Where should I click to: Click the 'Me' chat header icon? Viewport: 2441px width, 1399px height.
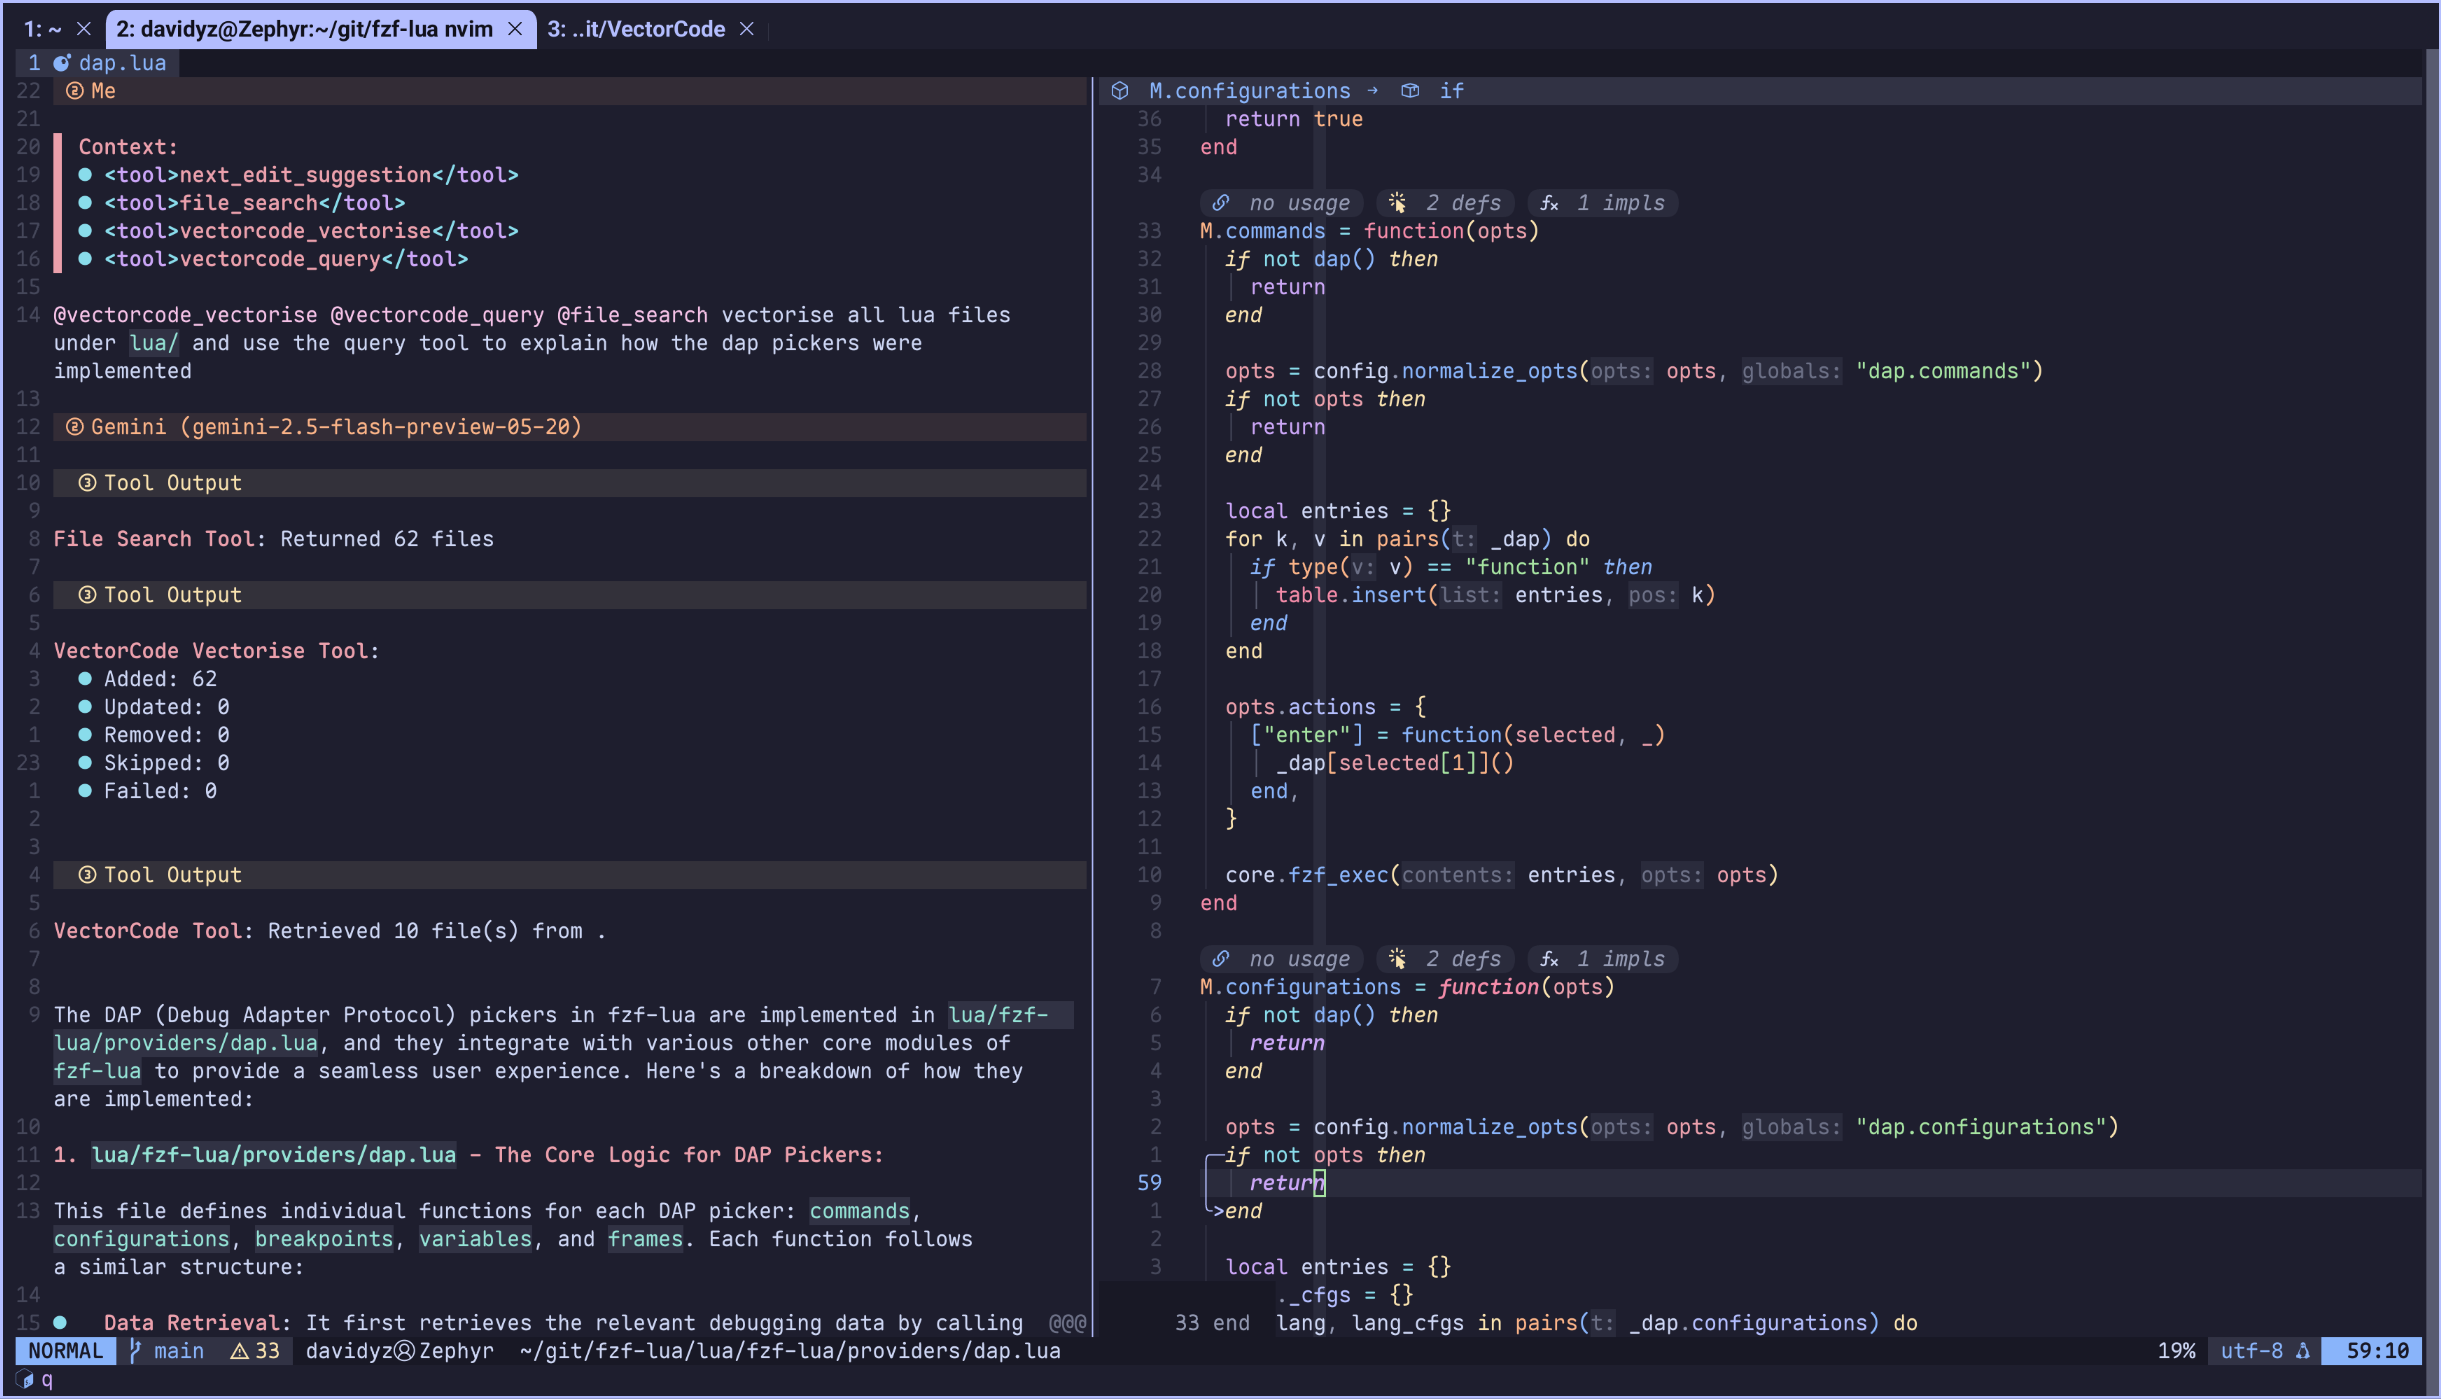pyautogui.click(x=74, y=91)
